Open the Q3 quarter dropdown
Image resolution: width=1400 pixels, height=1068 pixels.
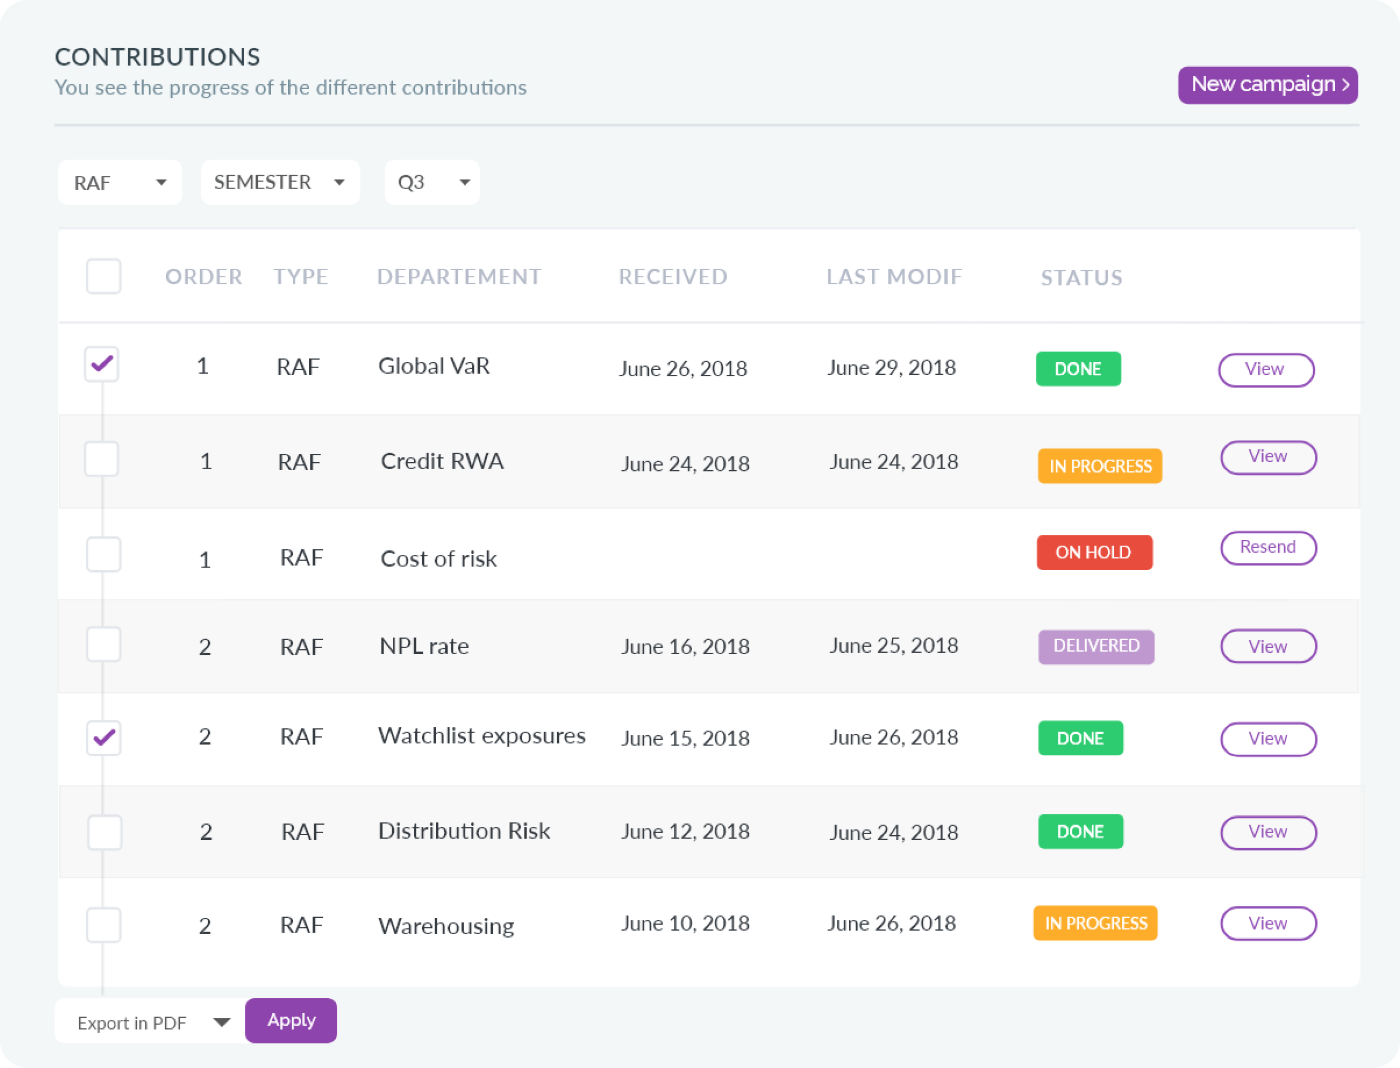click(432, 183)
